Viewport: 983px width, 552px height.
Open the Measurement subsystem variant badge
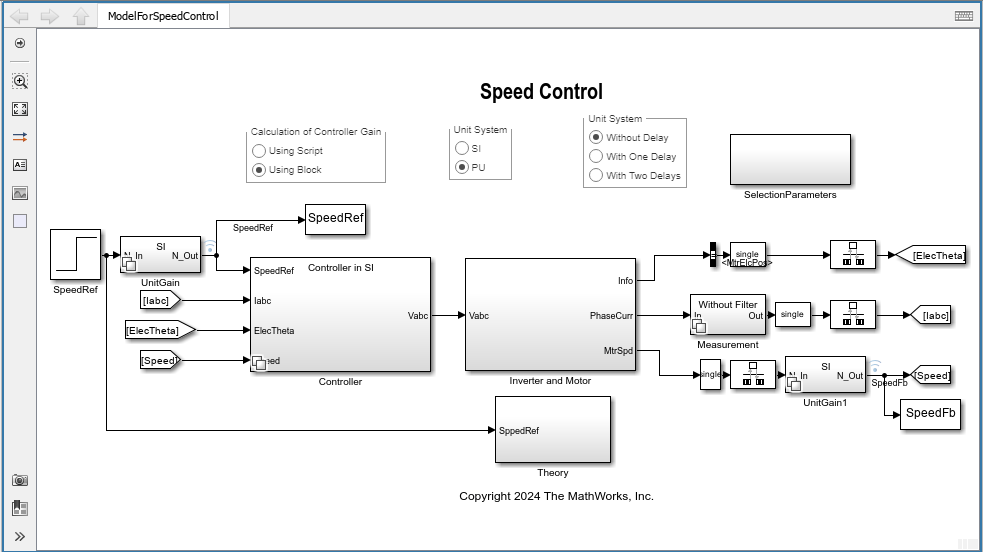700,327
